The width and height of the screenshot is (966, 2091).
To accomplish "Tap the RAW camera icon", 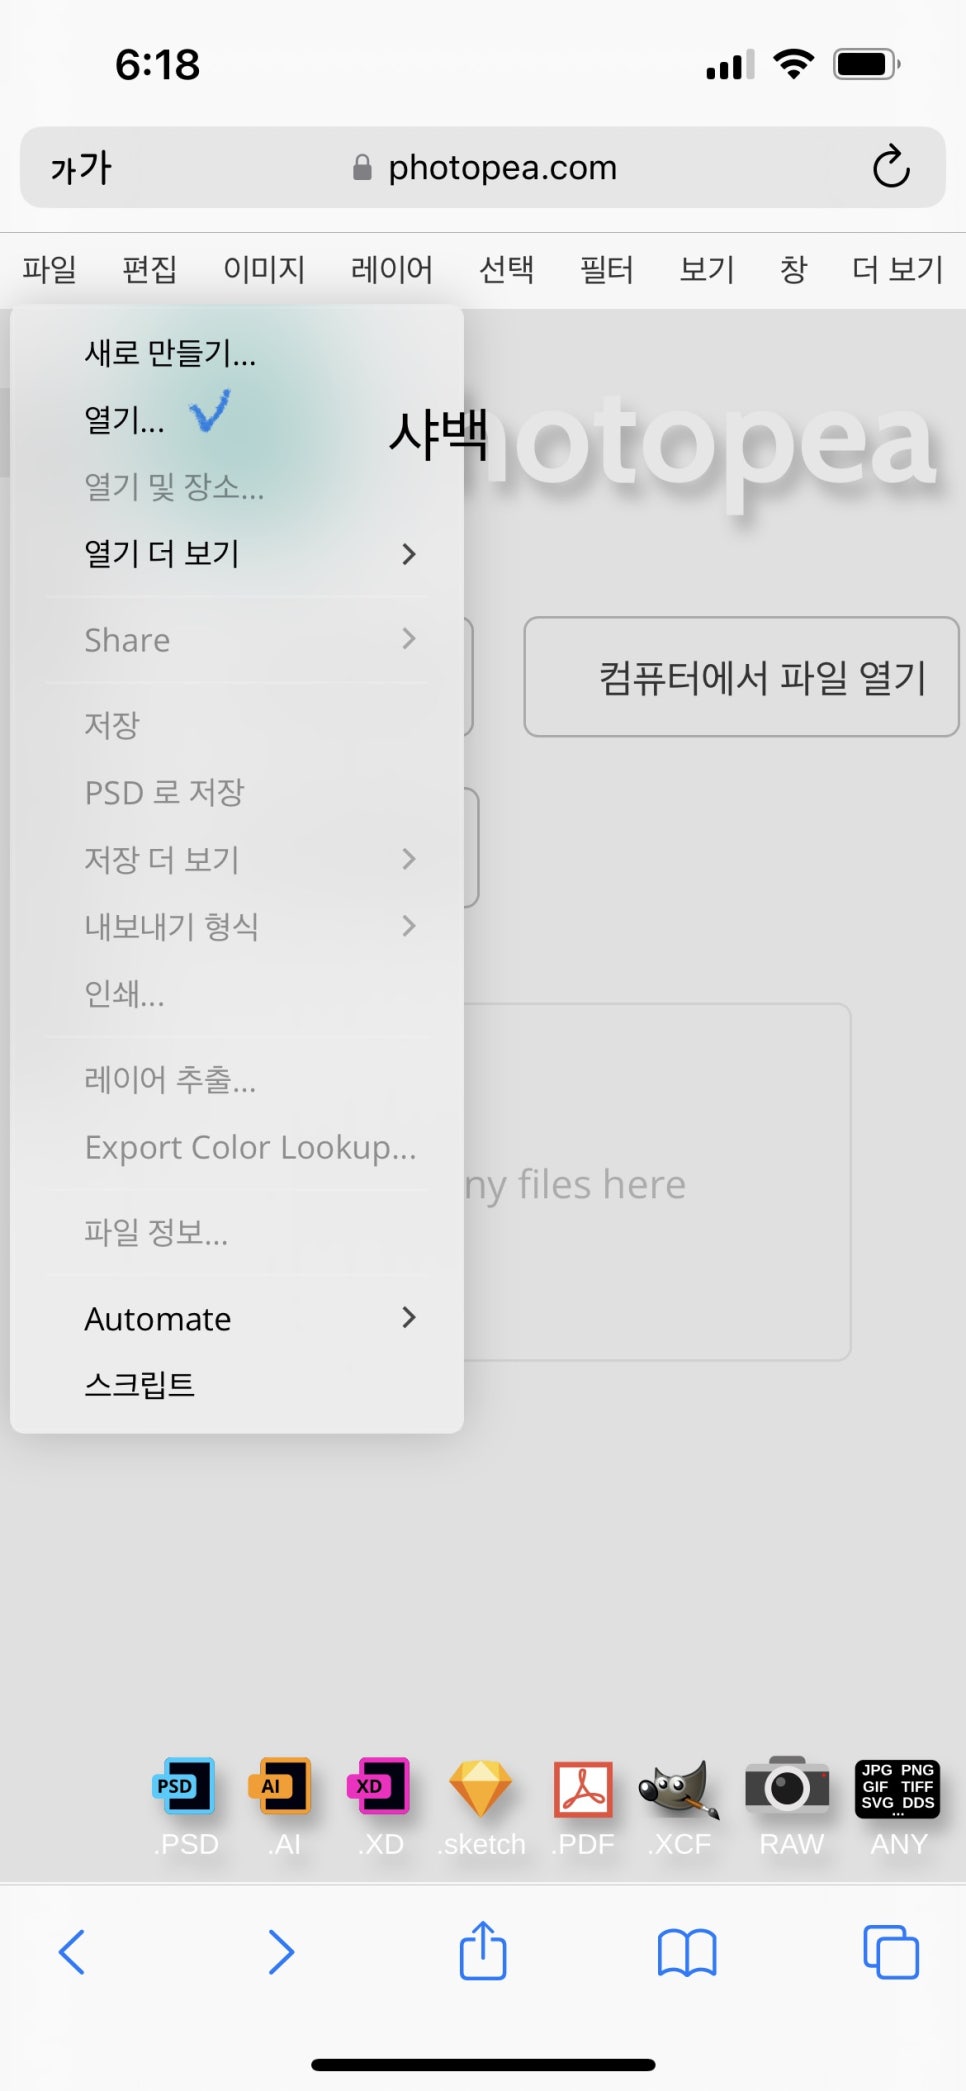I will tap(789, 1787).
